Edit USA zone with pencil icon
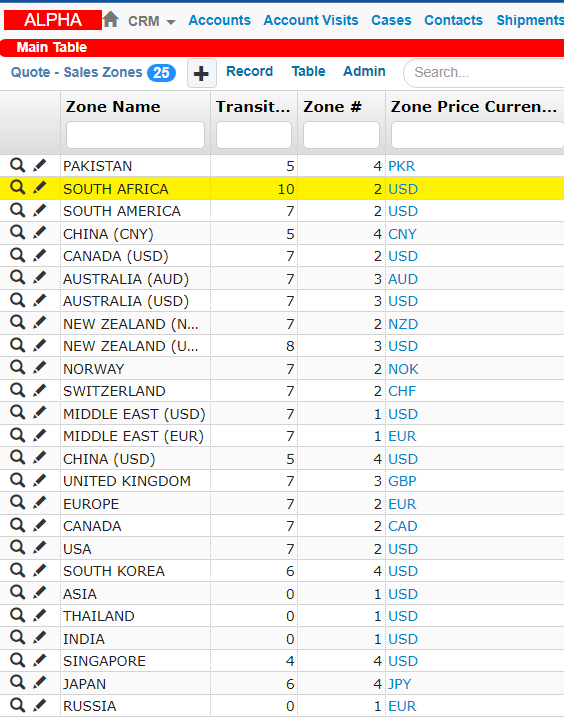 click(40, 547)
